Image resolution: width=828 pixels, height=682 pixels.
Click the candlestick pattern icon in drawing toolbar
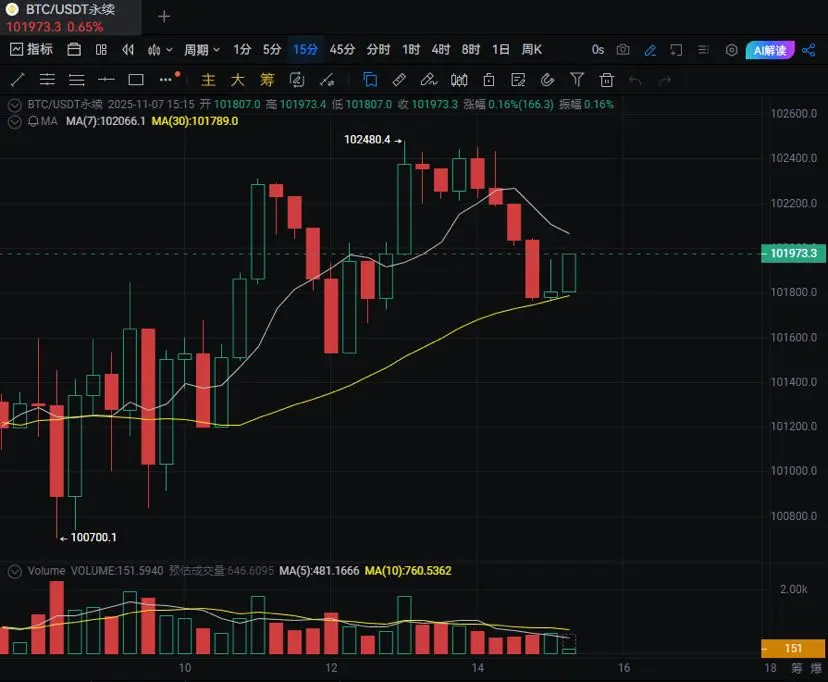click(459, 80)
